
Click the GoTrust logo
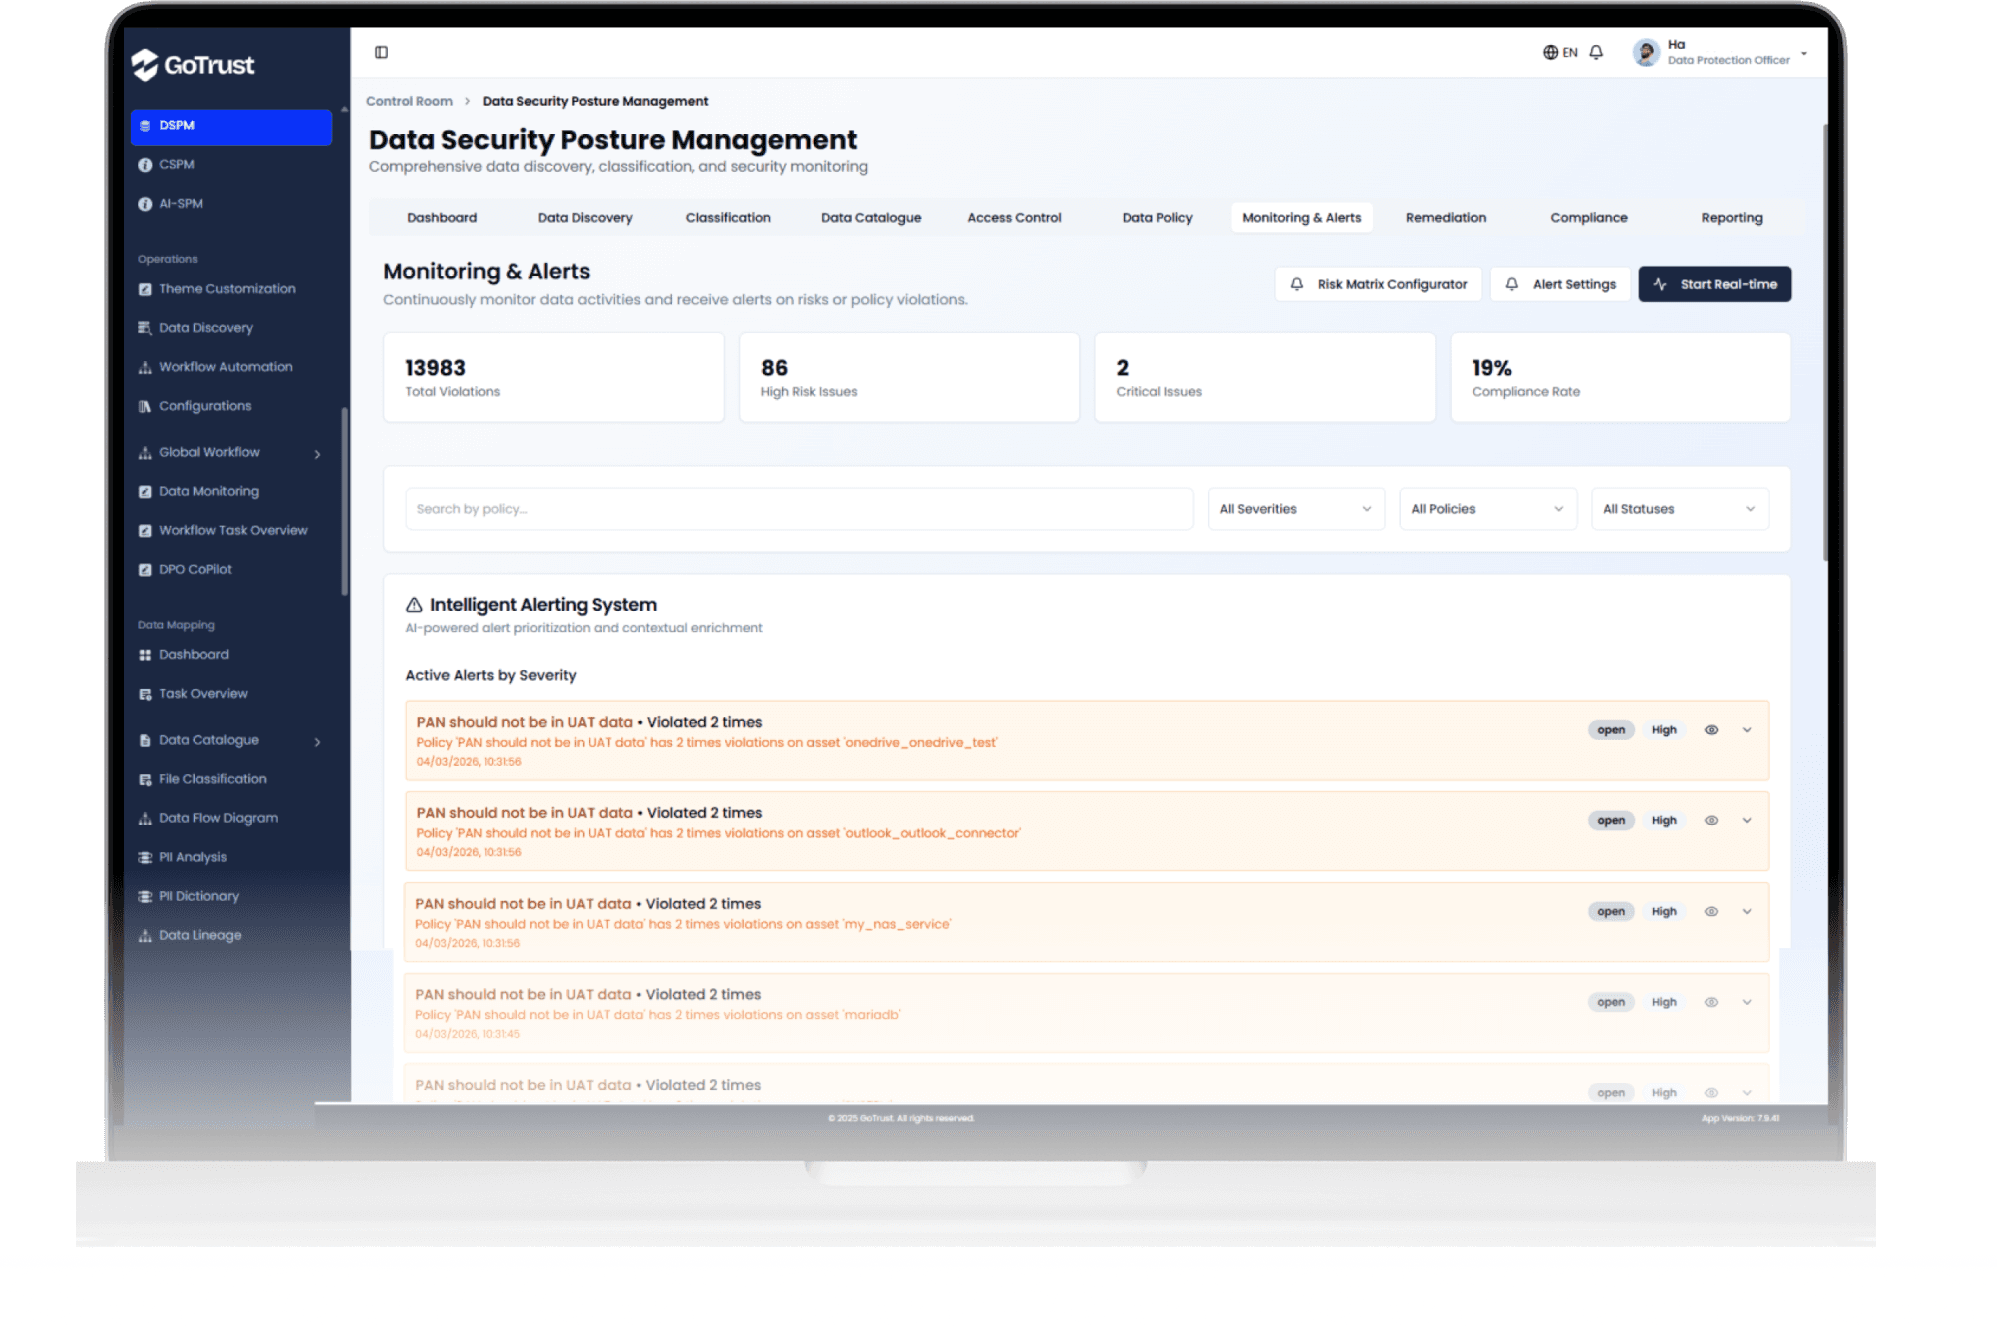coord(194,65)
